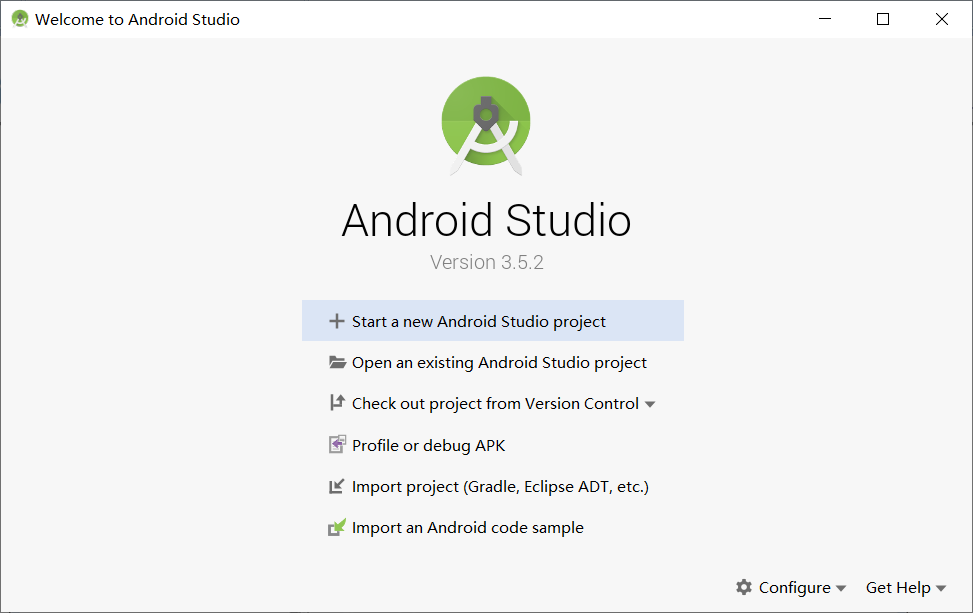Click the Android Studio heading text

486,220
